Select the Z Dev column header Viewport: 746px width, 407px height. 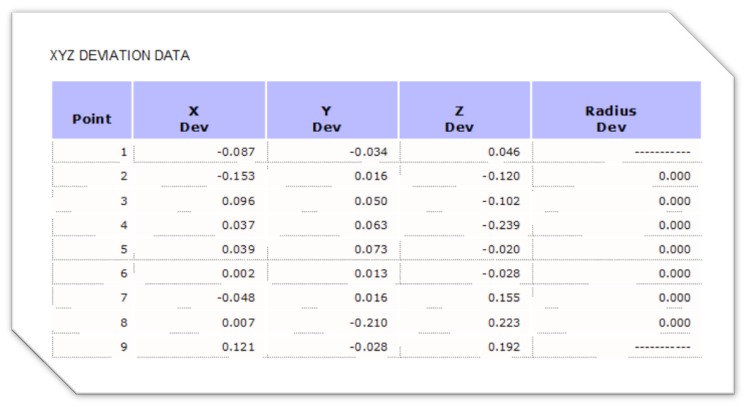click(465, 118)
